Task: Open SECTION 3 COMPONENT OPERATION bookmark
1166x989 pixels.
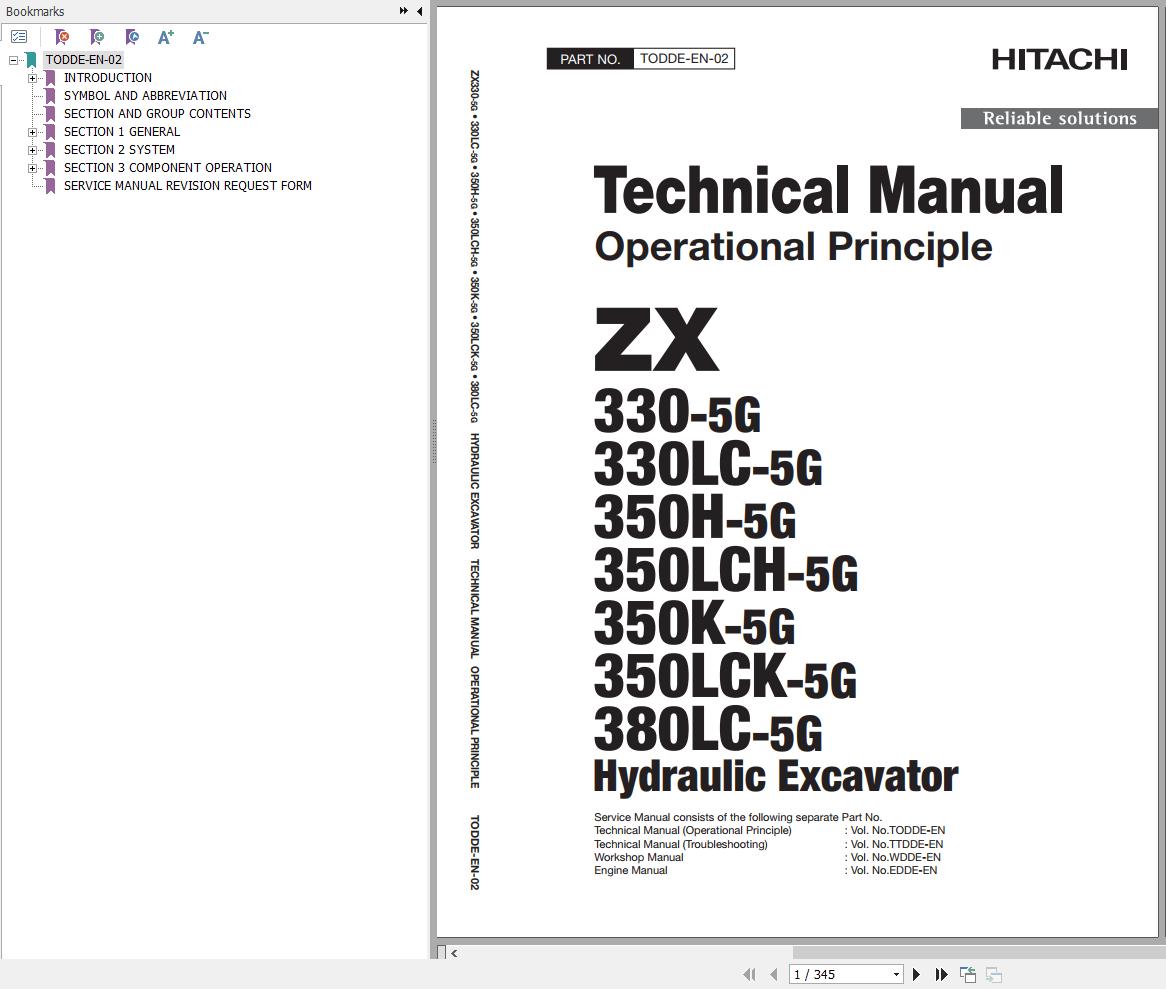Action: click(x=167, y=167)
